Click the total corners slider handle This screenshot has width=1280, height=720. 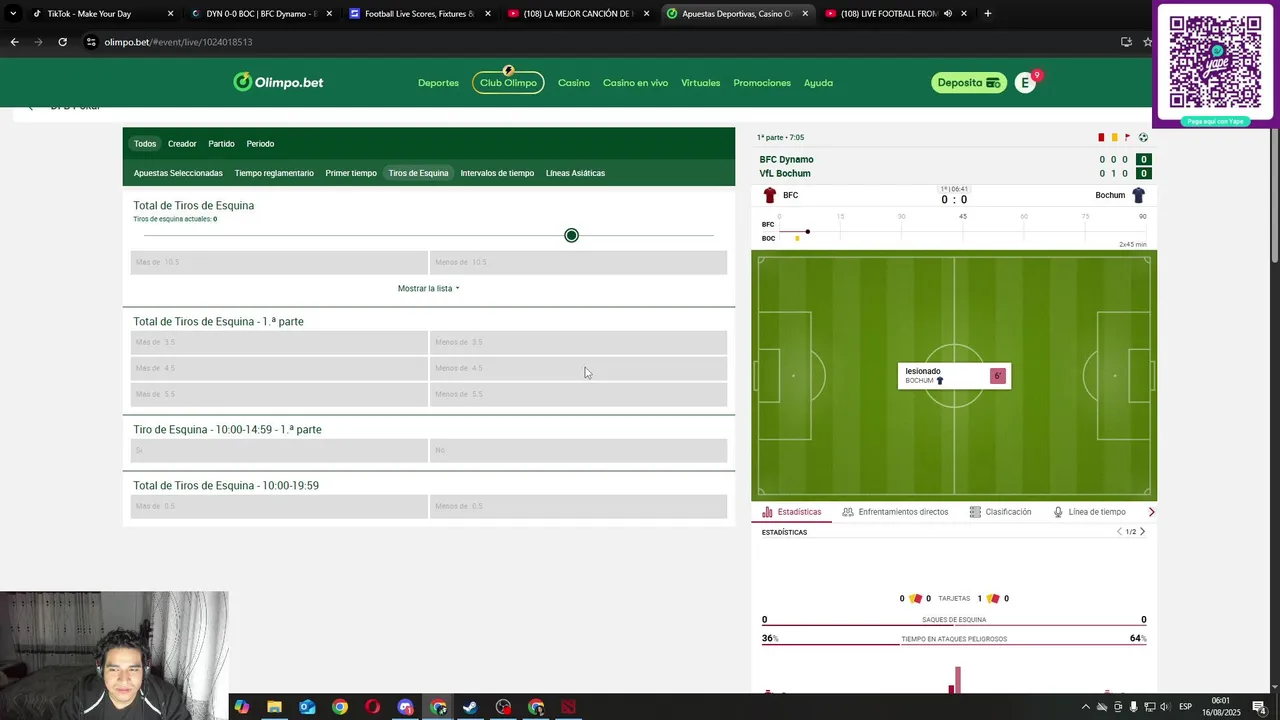pos(571,235)
